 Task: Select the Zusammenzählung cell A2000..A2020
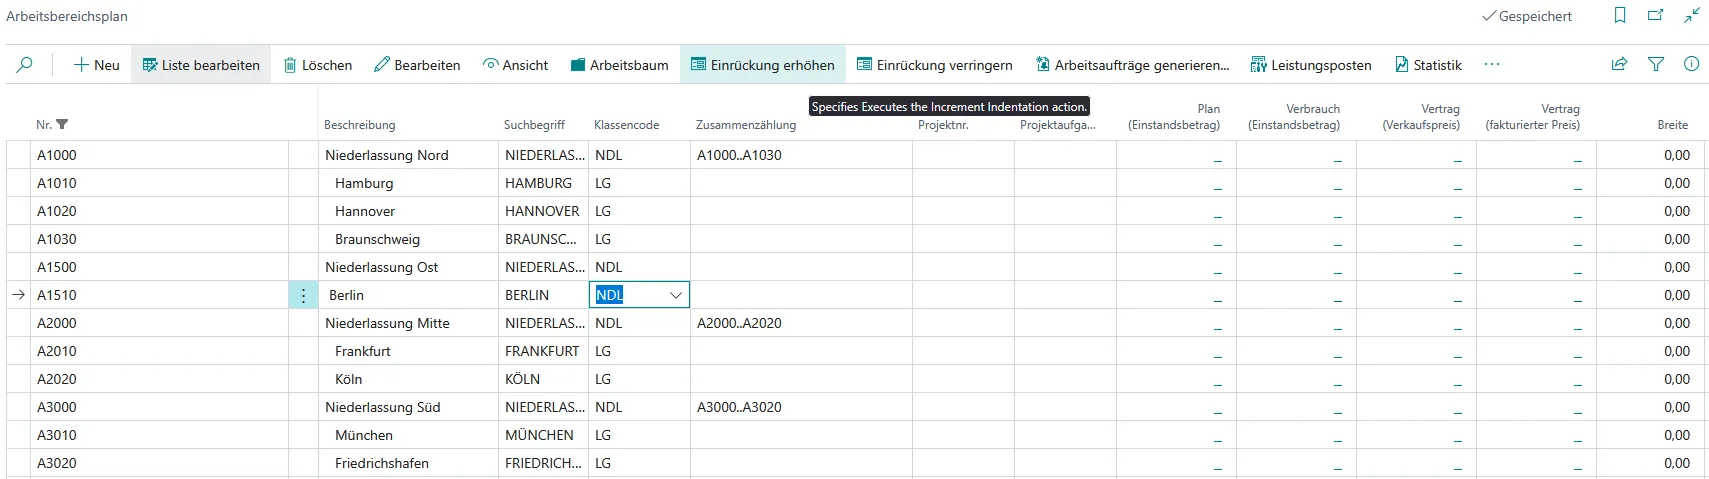(801, 323)
